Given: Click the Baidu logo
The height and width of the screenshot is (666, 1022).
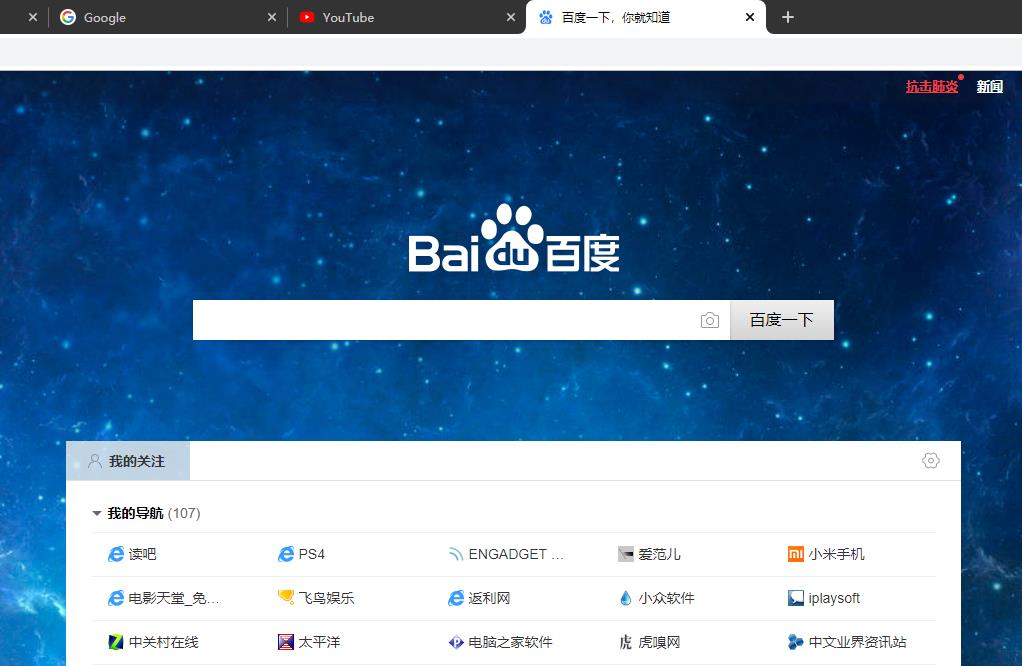Looking at the screenshot, I should click(514, 238).
